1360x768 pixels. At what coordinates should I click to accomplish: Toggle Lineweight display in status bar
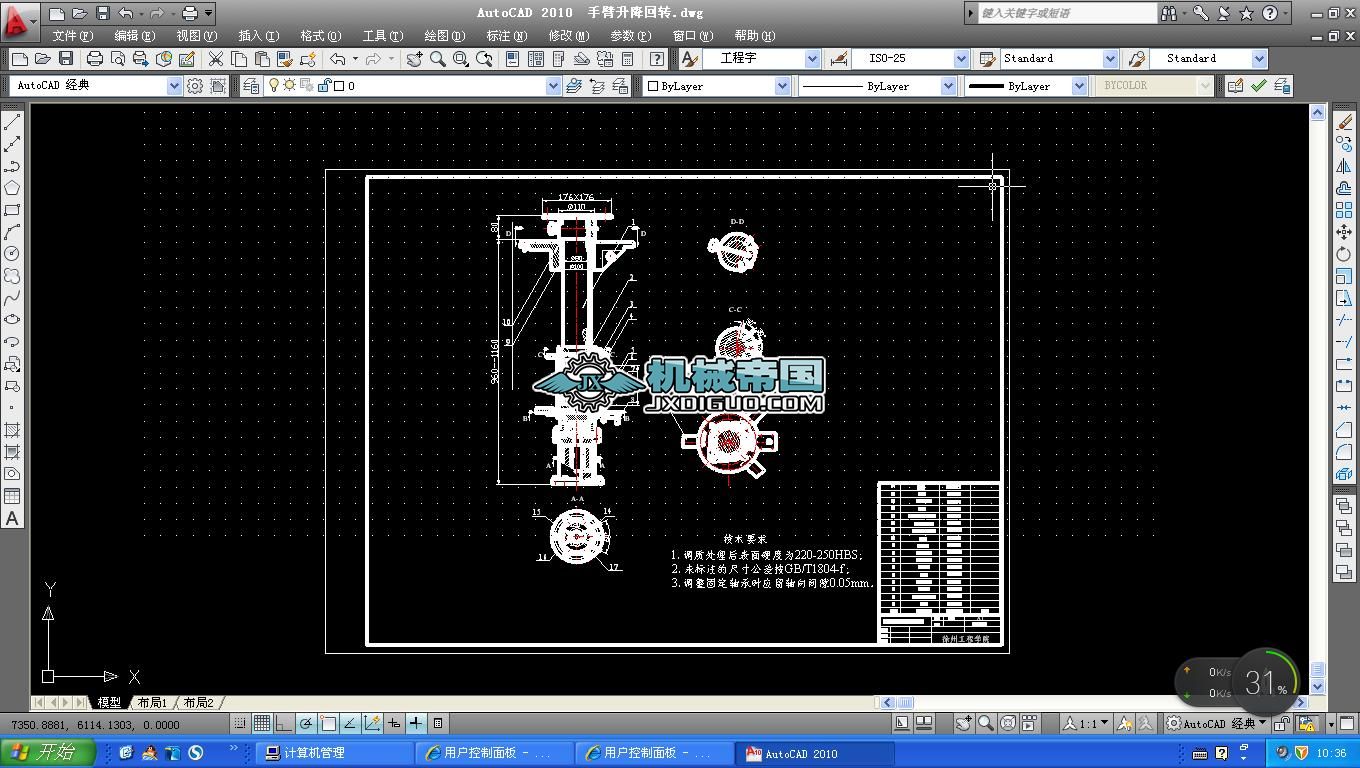416,724
